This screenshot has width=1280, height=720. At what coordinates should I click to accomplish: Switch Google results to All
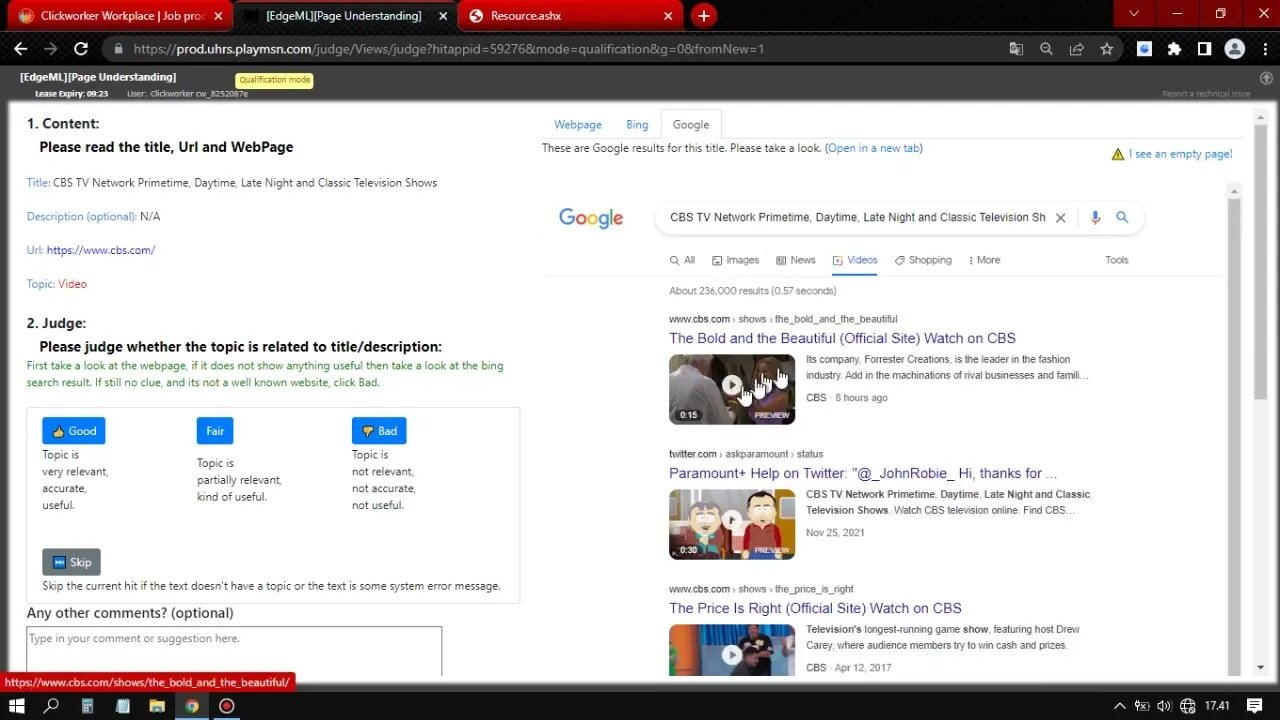[x=682, y=260]
